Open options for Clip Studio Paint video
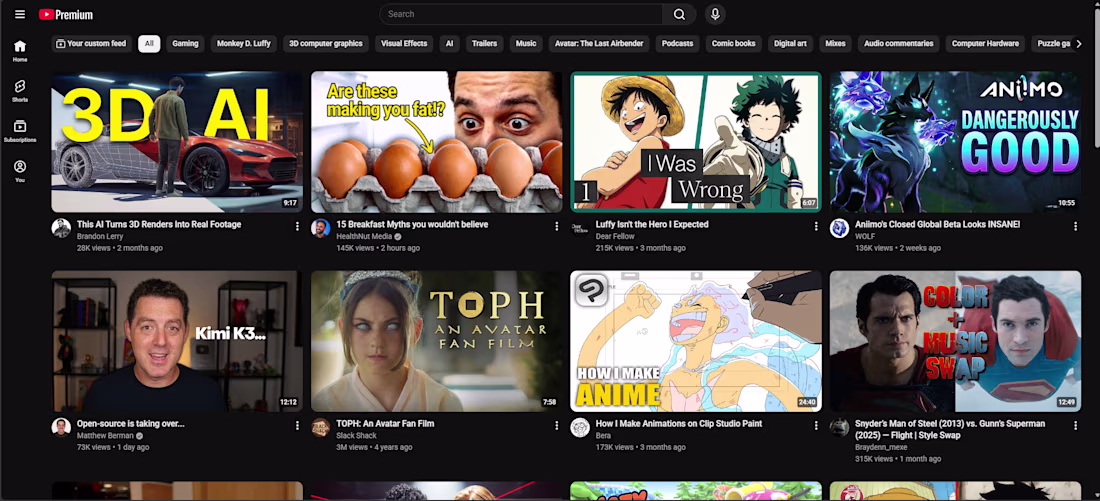 point(816,425)
